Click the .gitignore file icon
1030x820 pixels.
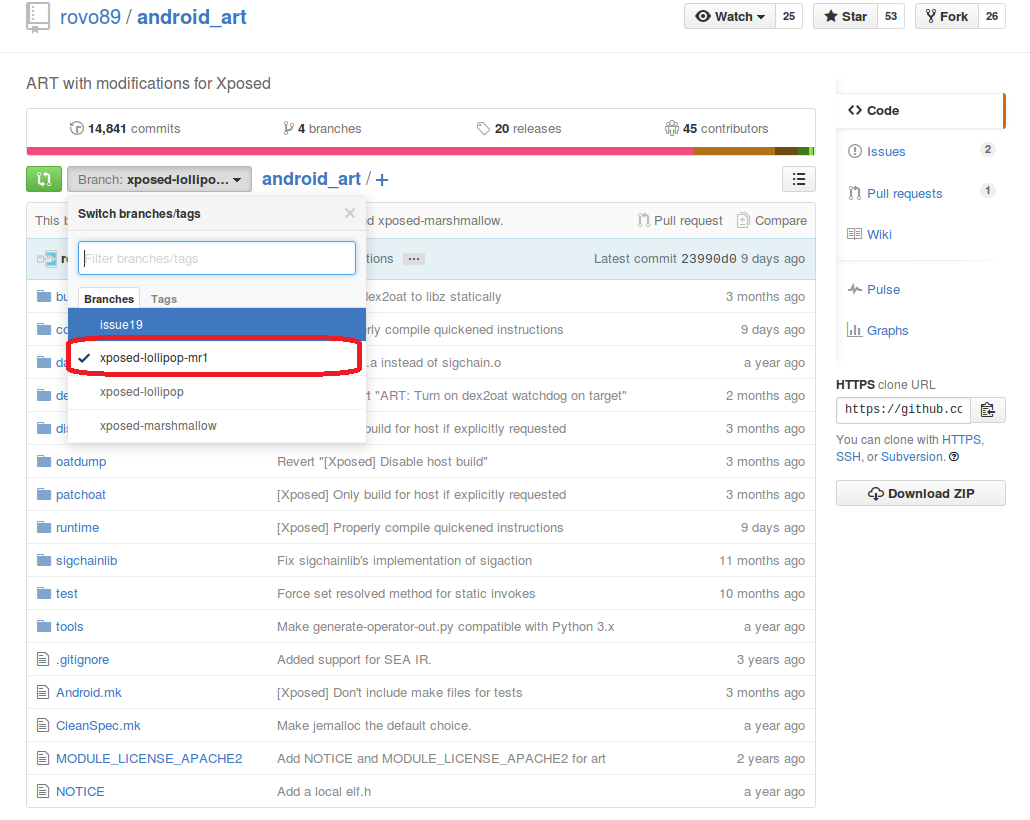click(43, 659)
